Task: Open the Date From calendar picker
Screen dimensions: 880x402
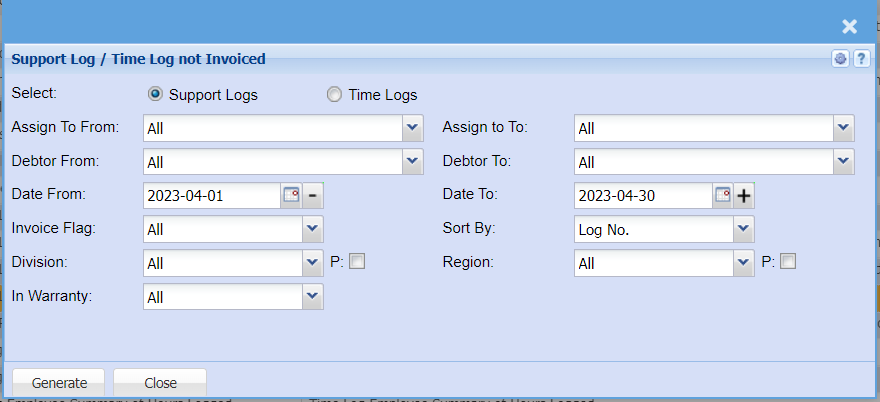Action: [291, 196]
